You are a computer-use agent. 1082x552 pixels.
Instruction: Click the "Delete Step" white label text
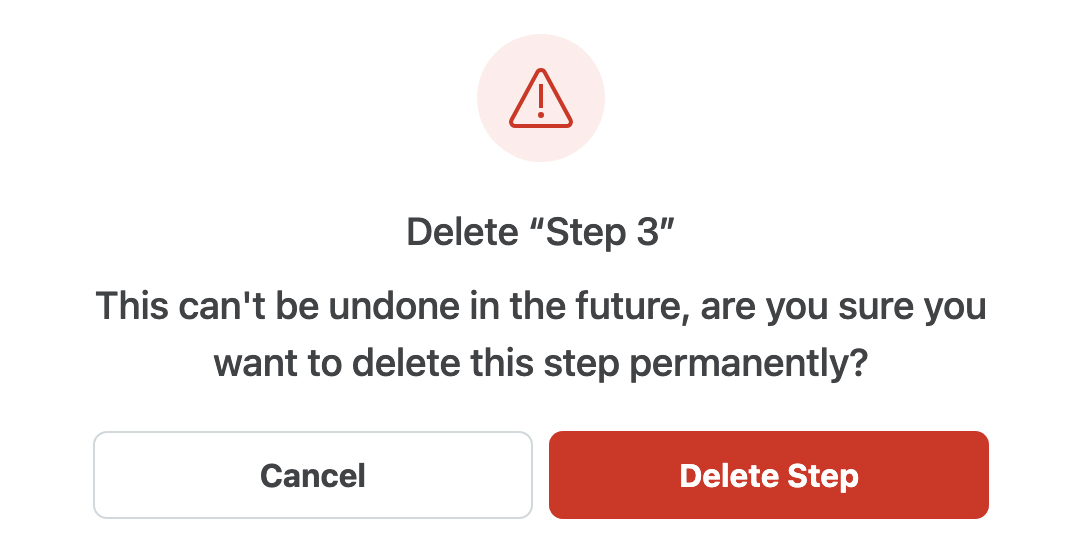768,475
